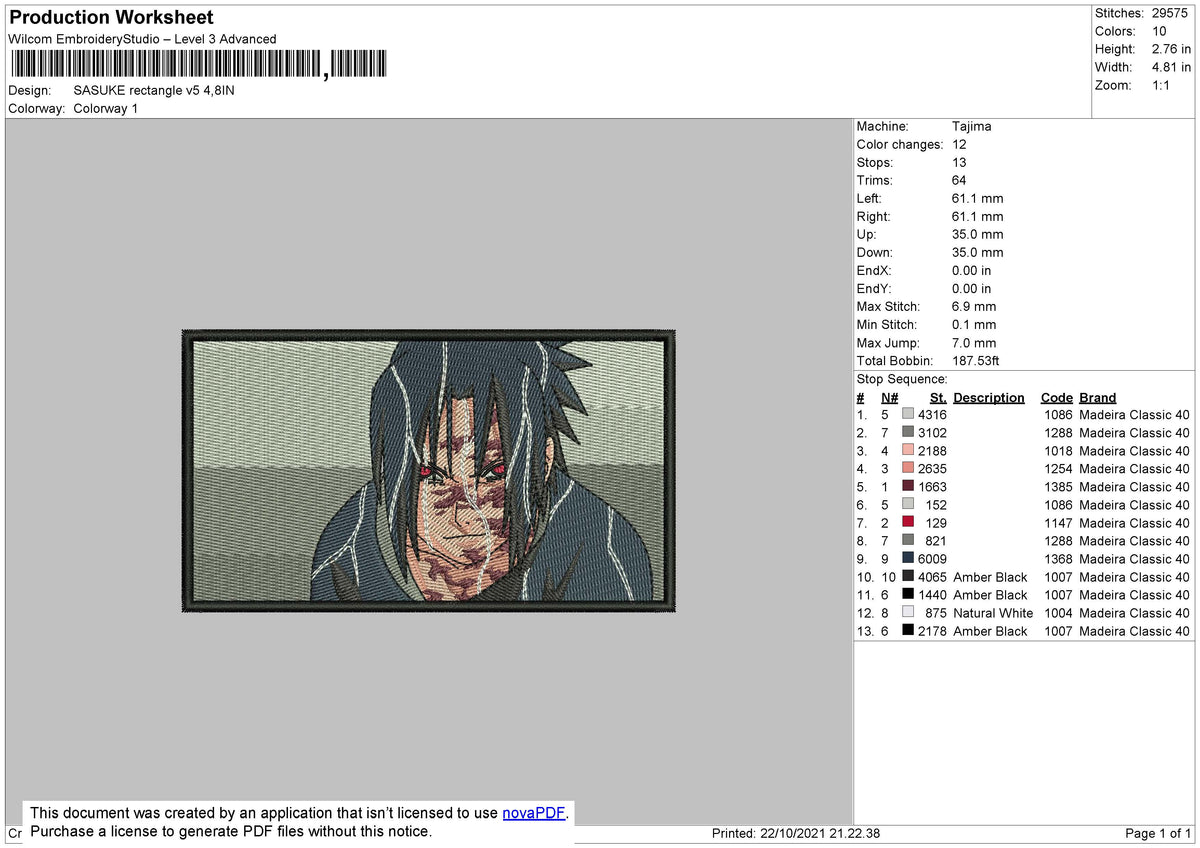Viewport: 1200px width, 848px height.
Task: Click the Description column header
Action: coord(989,397)
